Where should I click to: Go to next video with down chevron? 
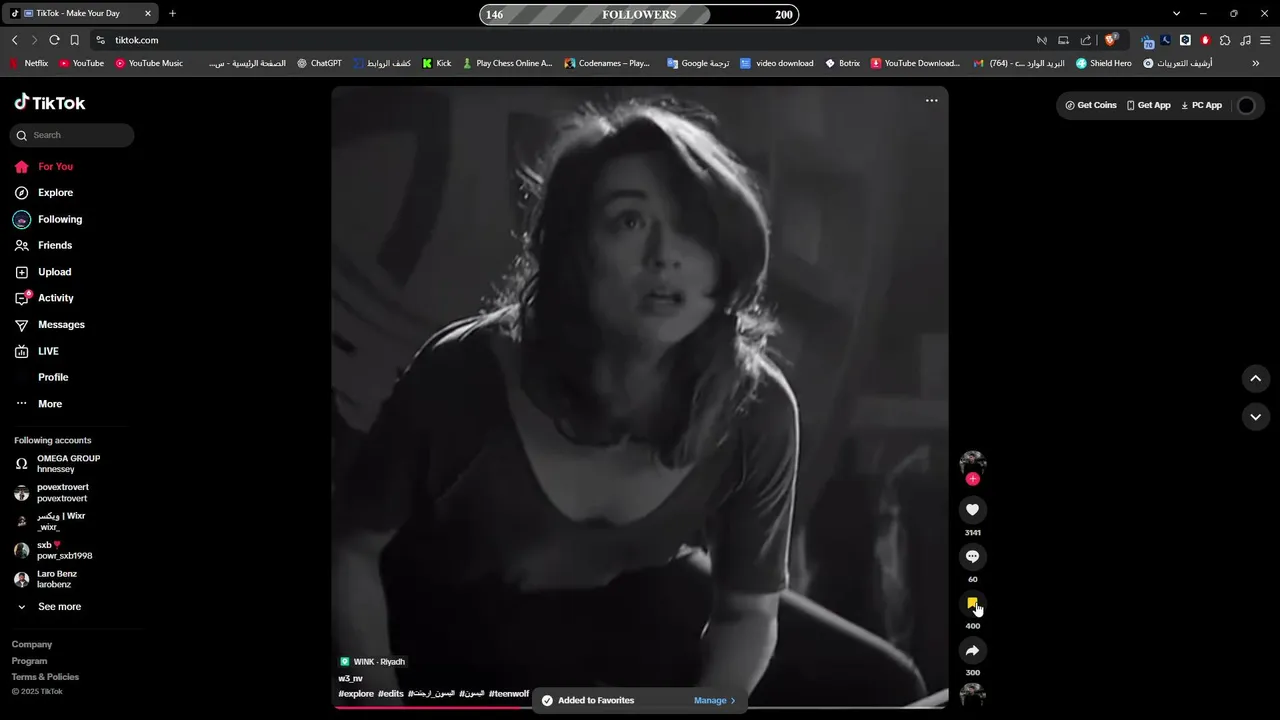[1256, 417]
